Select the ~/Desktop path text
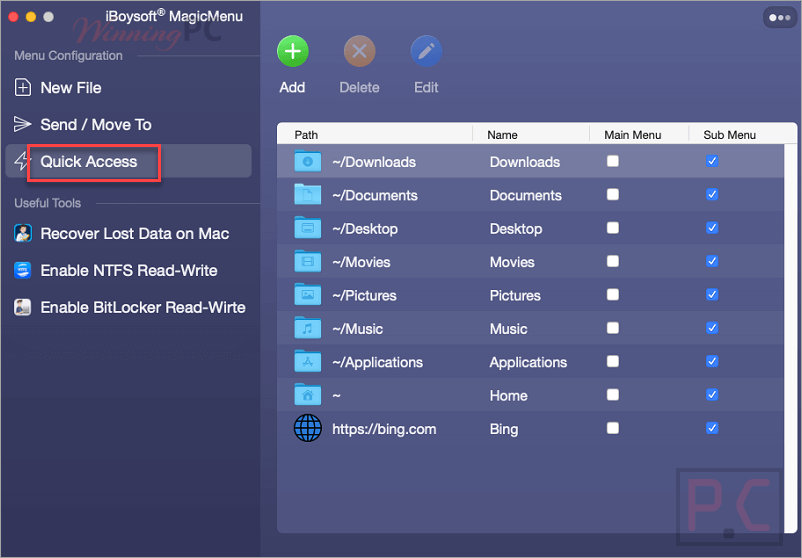The height and width of the screenshot is (558, 802). [365, 228]
